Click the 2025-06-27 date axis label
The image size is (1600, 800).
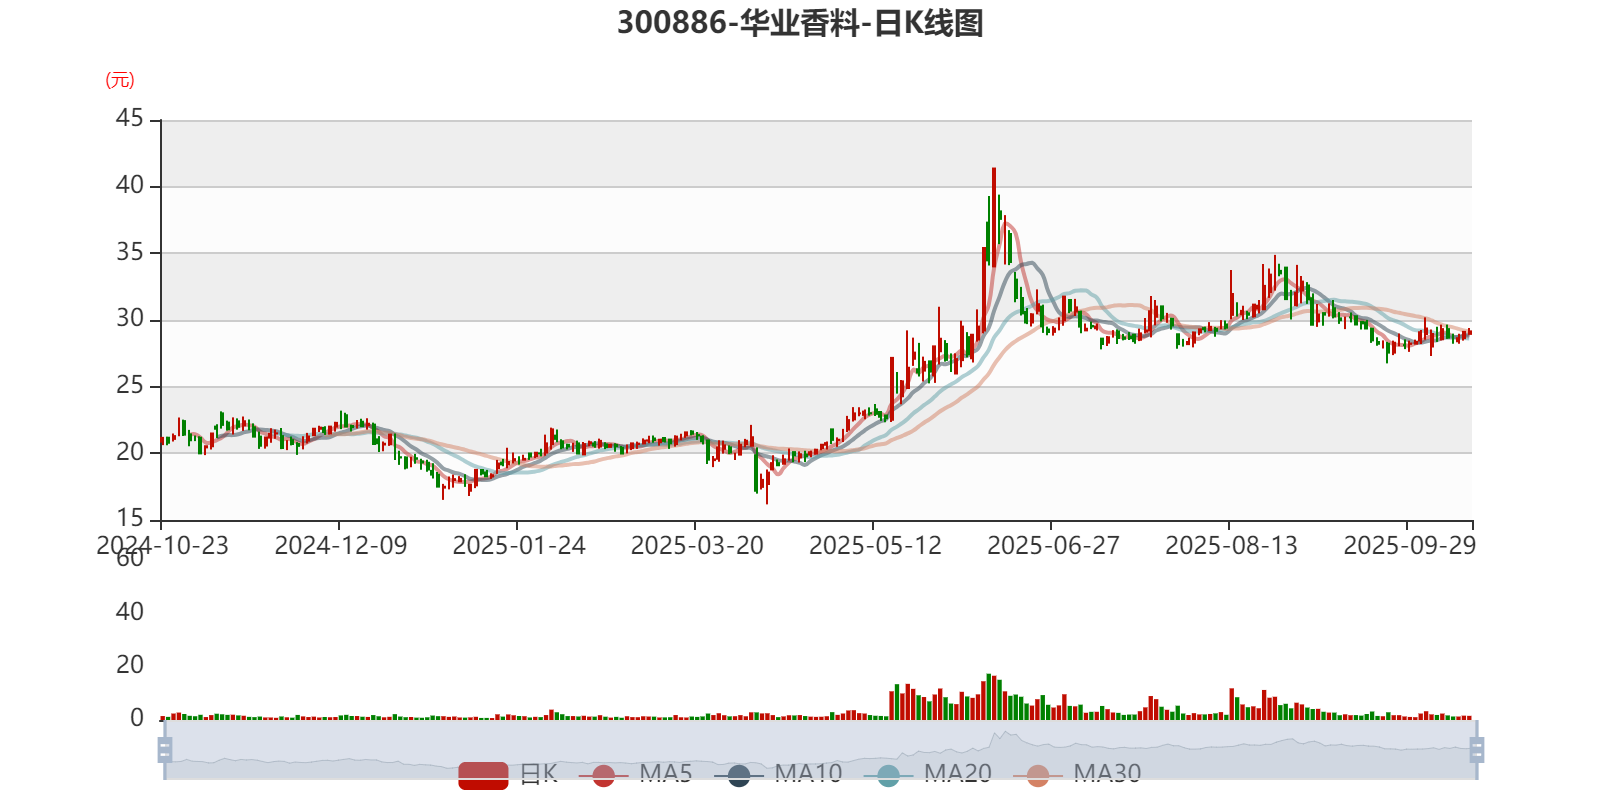(1053, 545)
